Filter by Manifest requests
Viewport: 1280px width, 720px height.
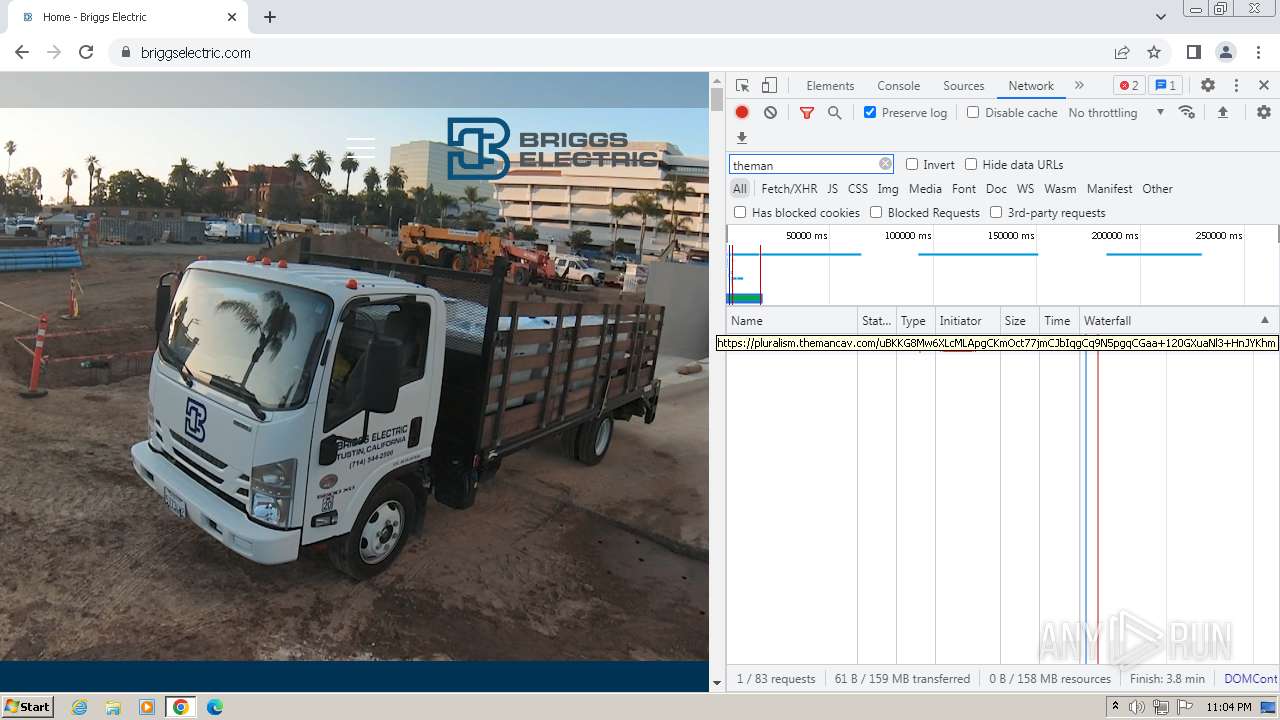pos(1110,189)
